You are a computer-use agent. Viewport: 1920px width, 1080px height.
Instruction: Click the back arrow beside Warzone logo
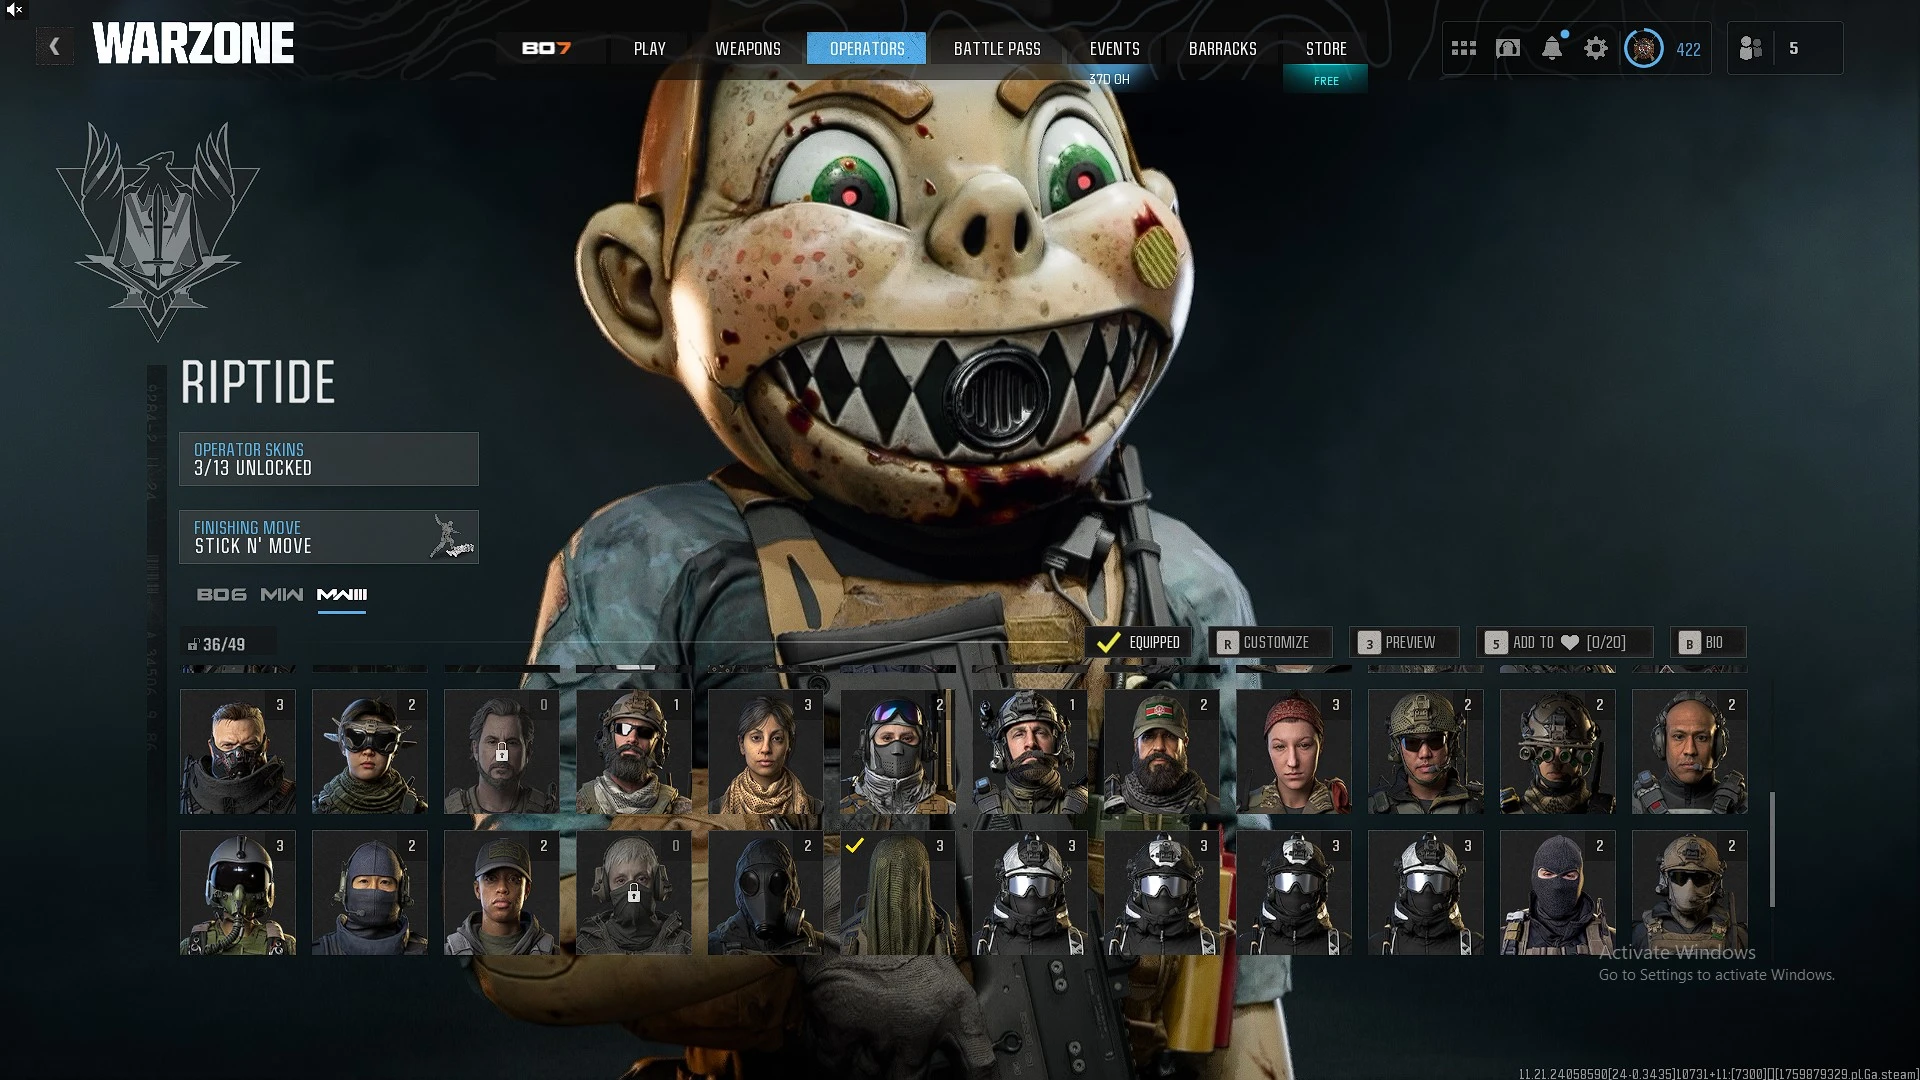[x=55, y=46]
